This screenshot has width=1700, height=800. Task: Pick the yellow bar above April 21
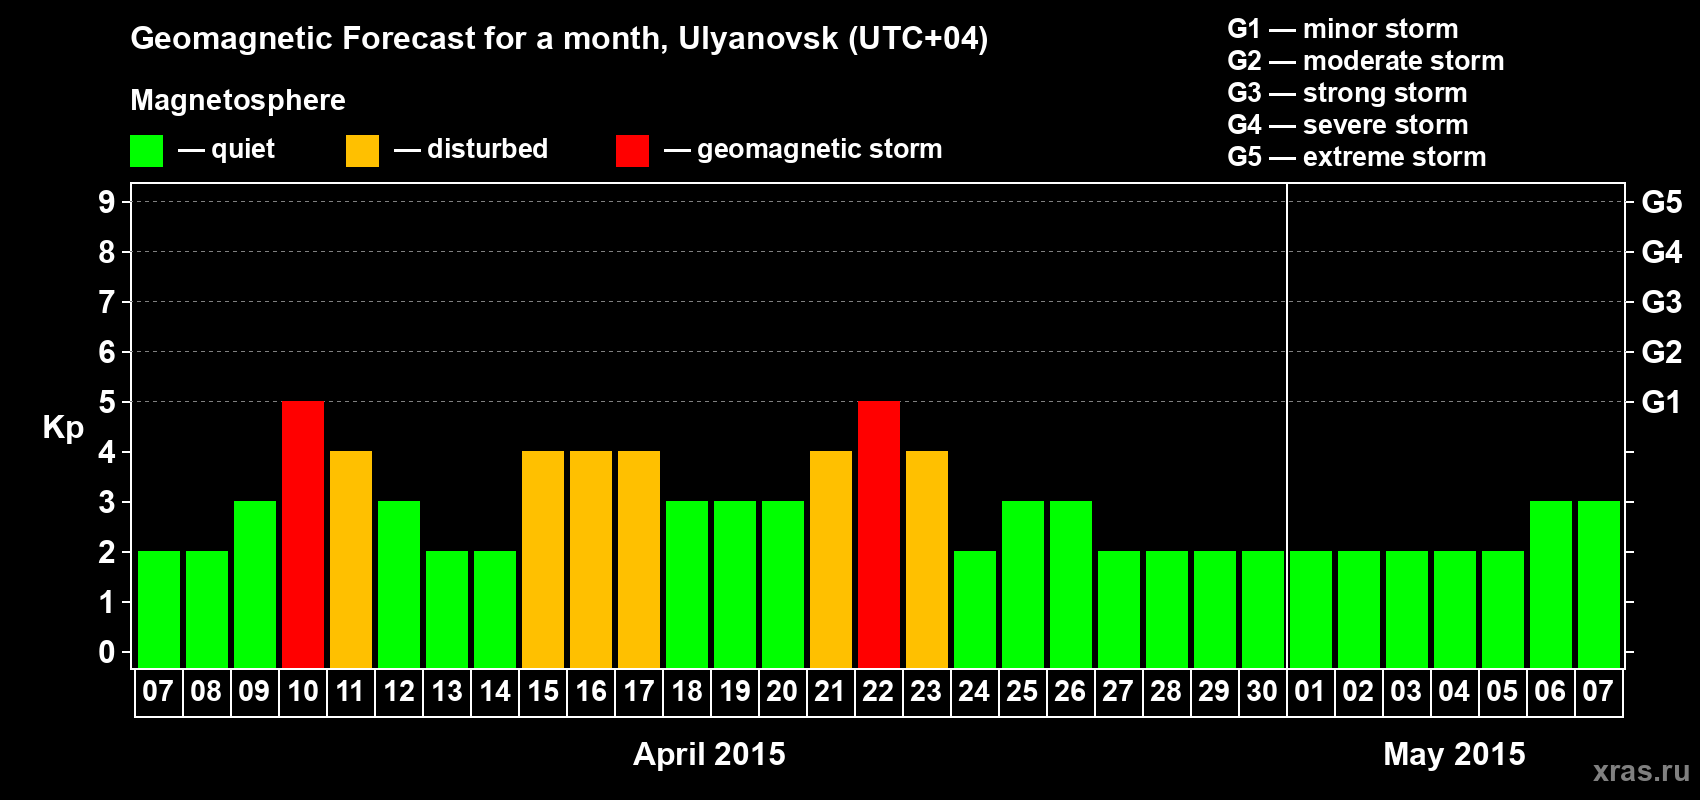click(x=831, y=559)
